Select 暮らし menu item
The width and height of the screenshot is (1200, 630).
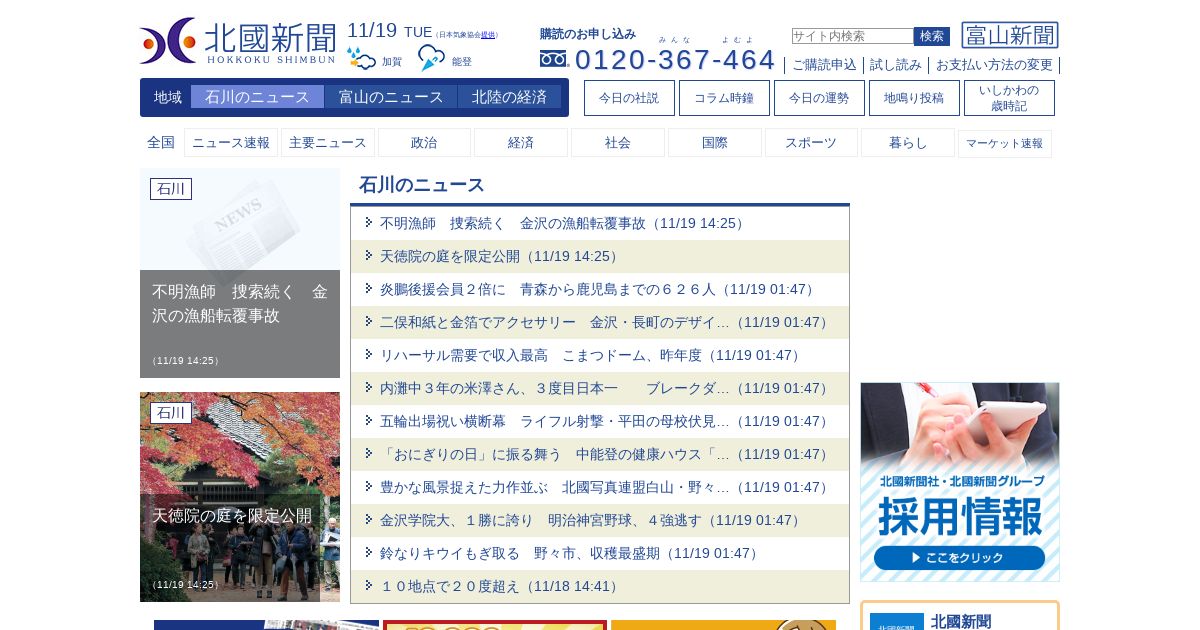click(x=908, y=143)
